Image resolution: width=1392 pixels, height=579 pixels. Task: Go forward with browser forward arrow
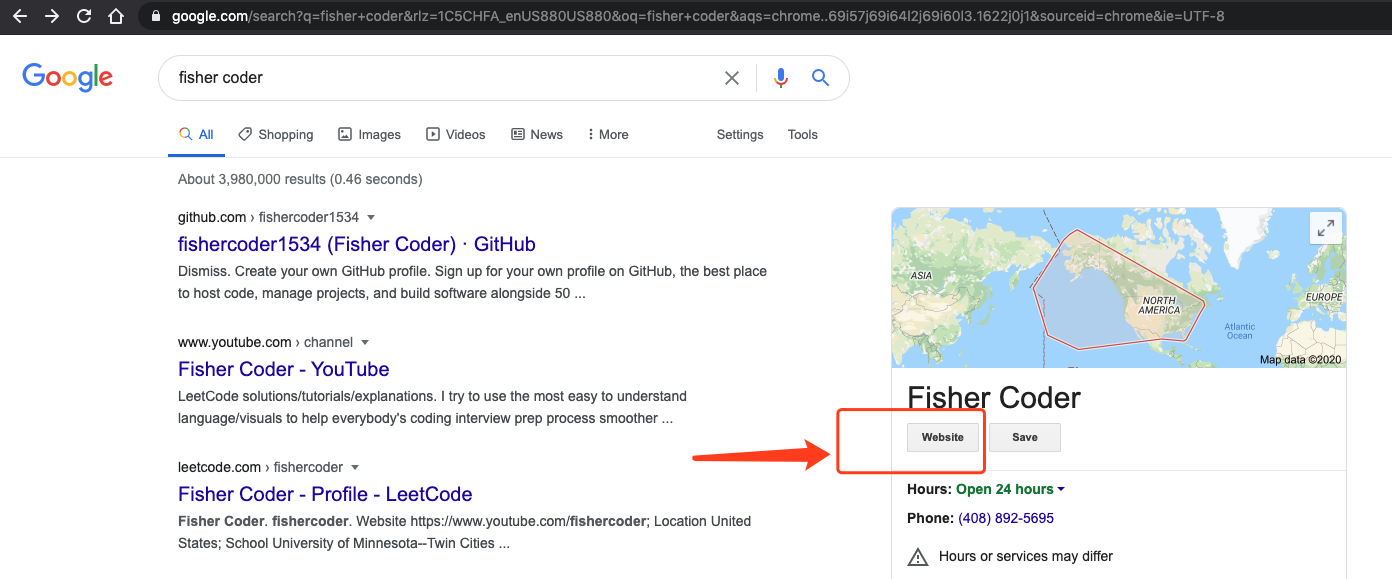point(52,16)
